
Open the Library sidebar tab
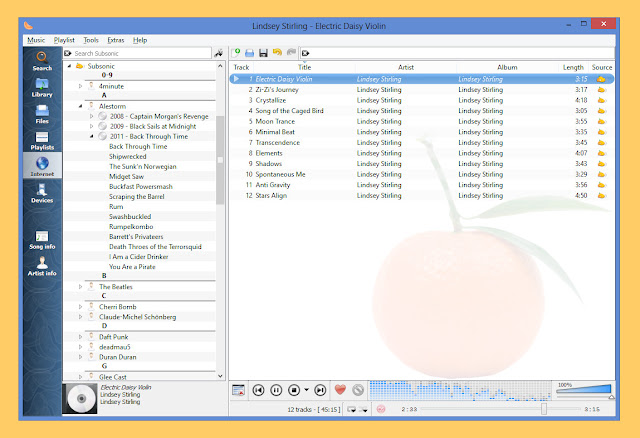pyautogui.click(x=42, y=87)
